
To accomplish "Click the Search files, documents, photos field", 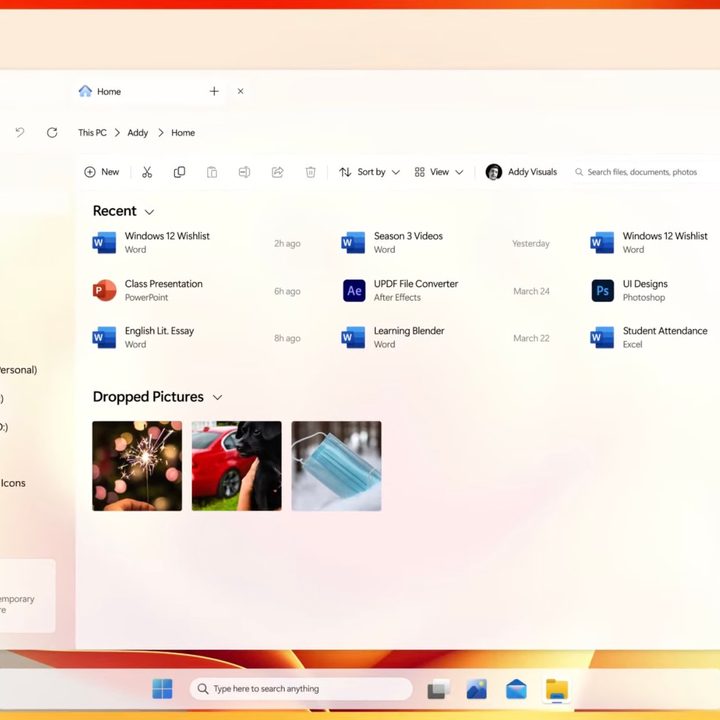I will click(x=641, y=172).
